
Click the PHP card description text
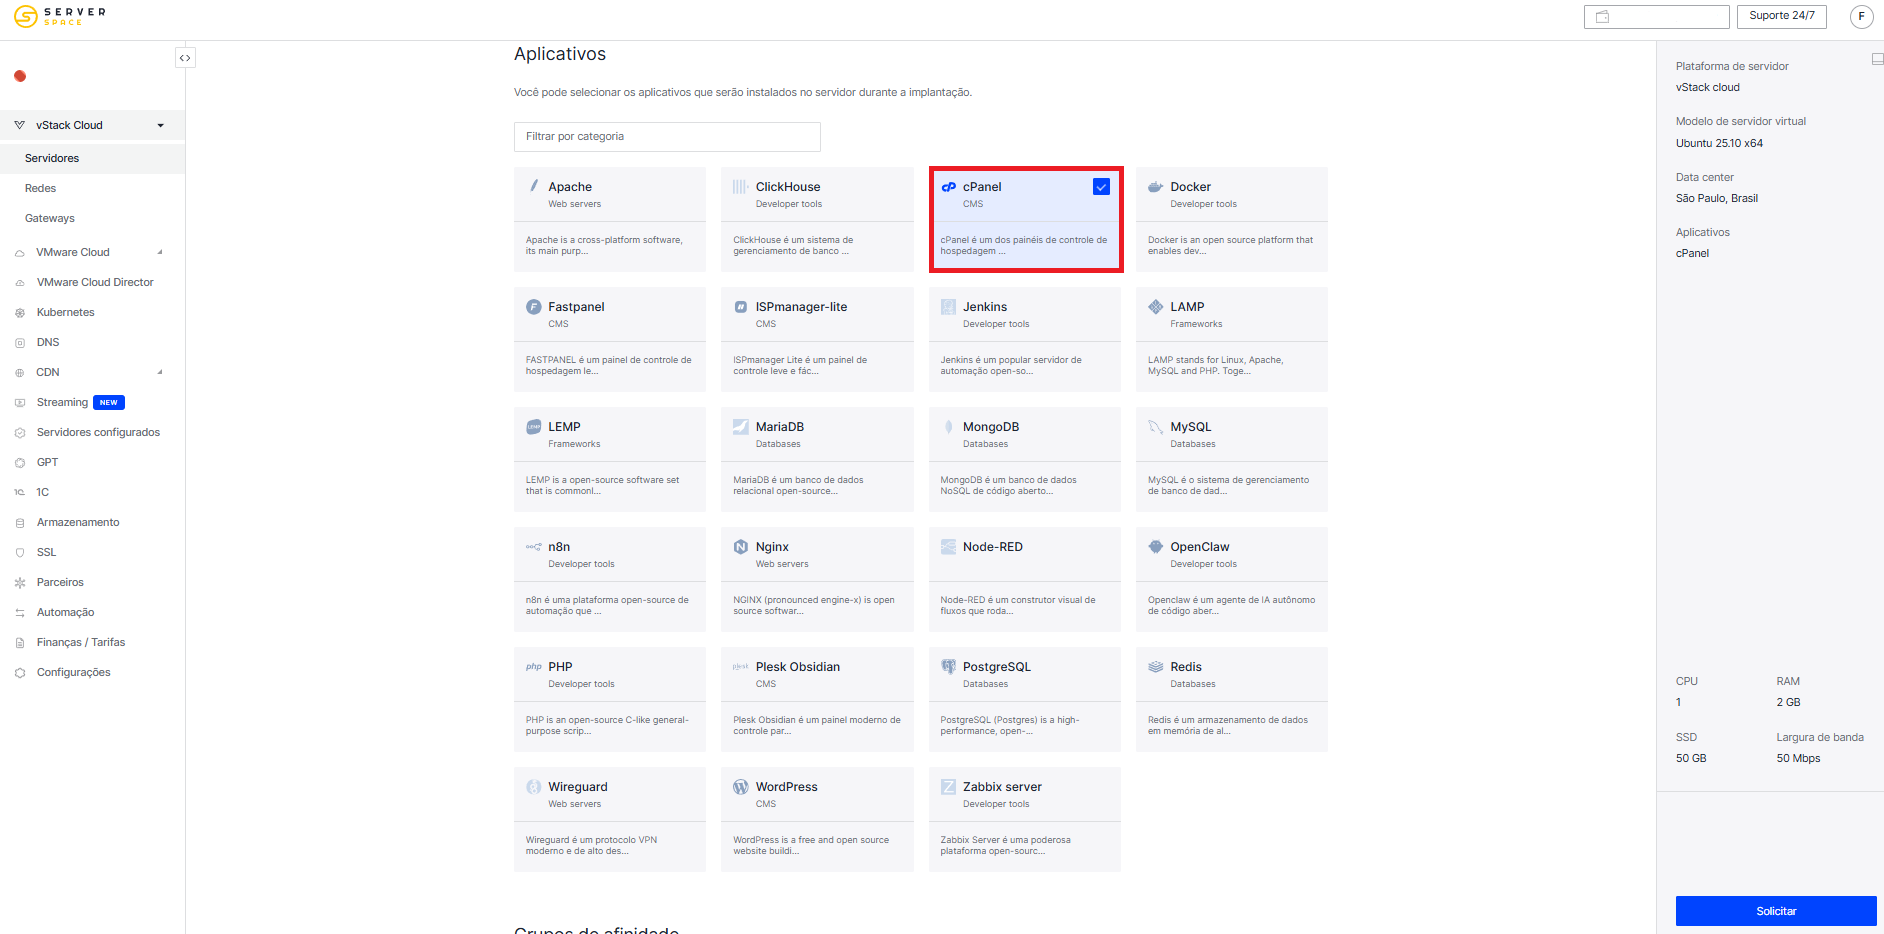(x=607, y=725)
